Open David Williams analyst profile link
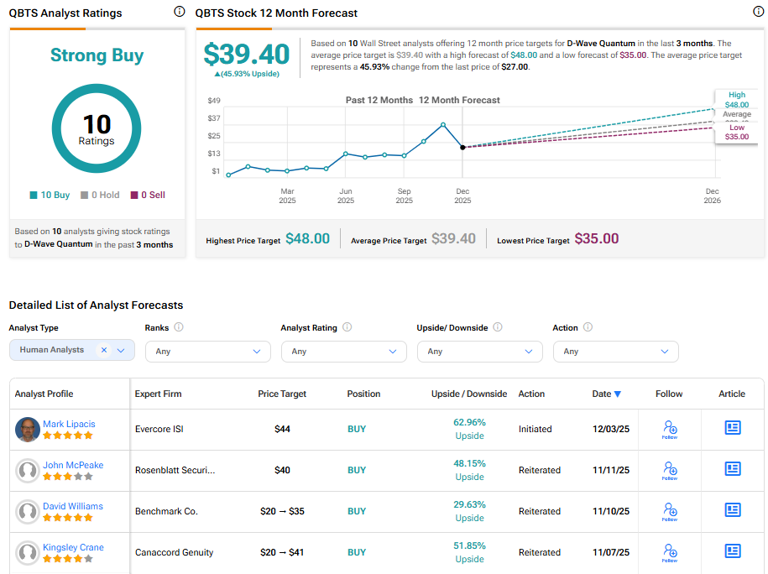The height and width of the screenshot is (574, 768). 72,506
